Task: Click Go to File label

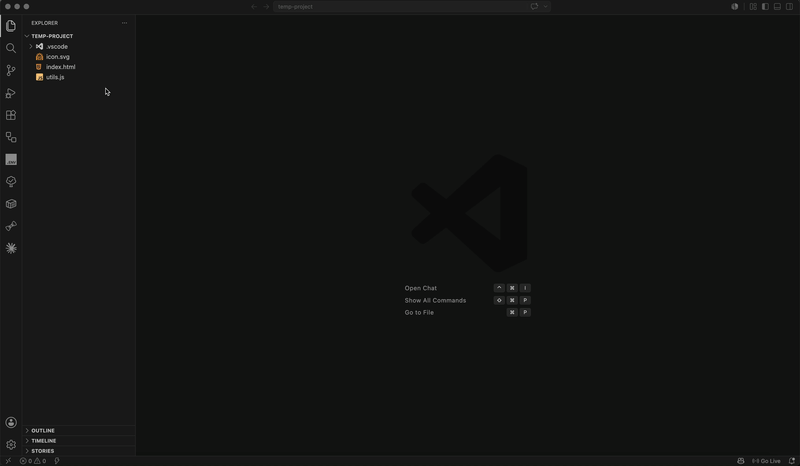Action: coord(419,312)
